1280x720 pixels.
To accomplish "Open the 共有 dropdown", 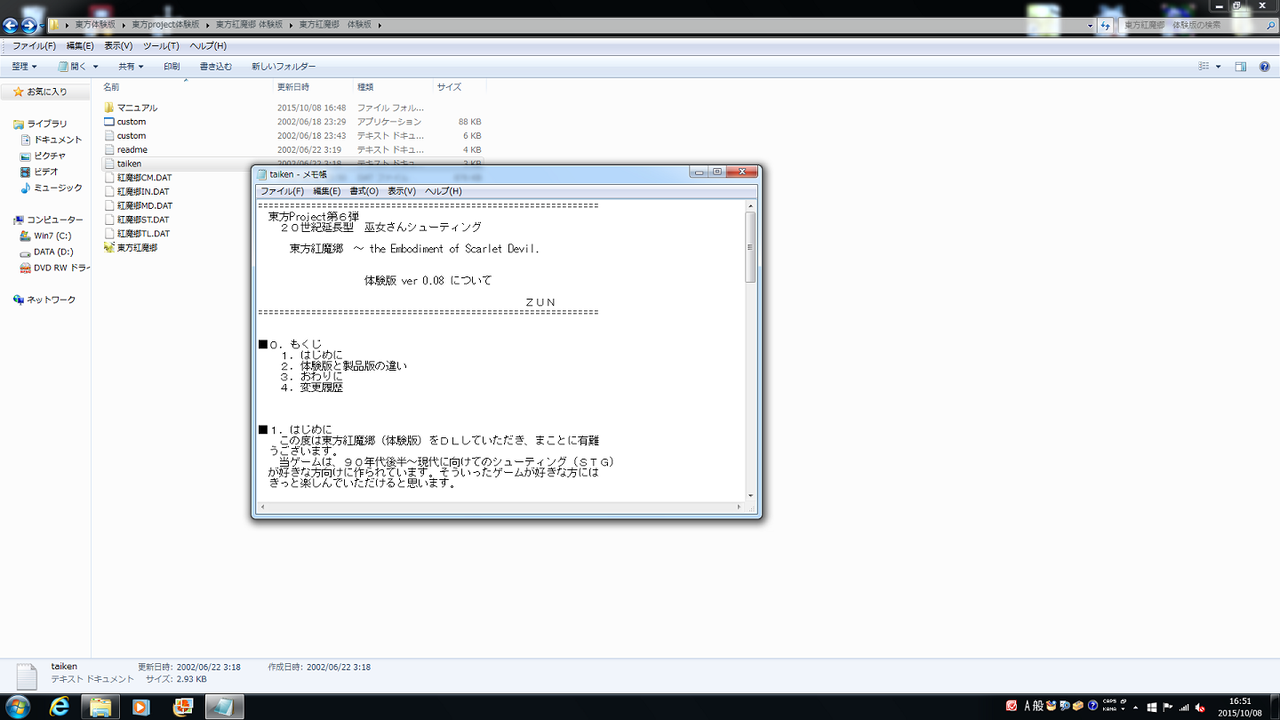I will [x=131, y=67].
